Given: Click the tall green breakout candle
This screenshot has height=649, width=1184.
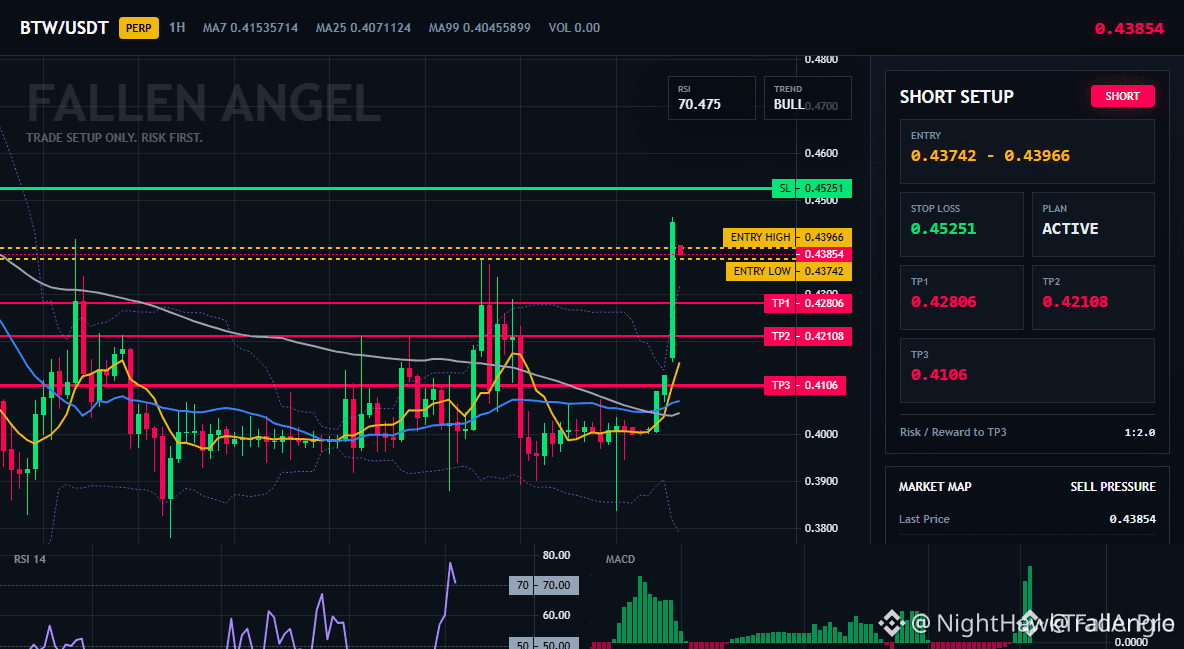Looking at the screenshot, I should tap(672, 290).
